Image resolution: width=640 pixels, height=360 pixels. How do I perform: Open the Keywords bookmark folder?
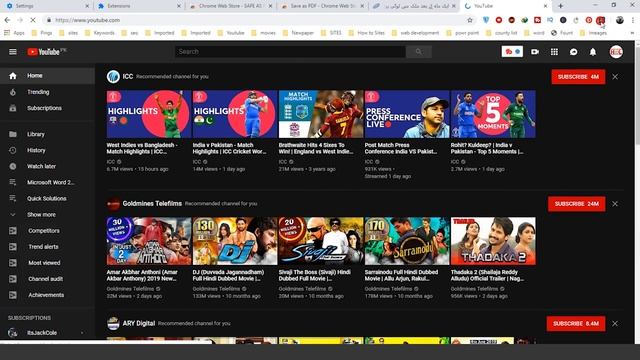pos(100,33)
